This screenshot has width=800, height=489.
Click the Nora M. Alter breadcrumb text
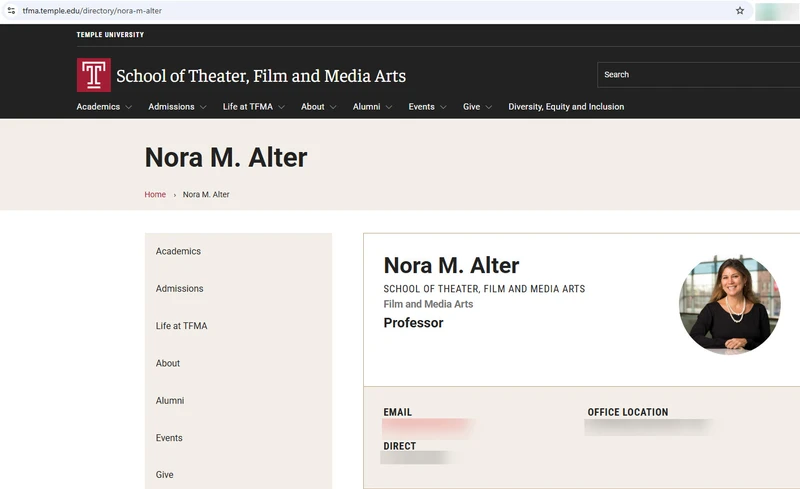(206, 194)
